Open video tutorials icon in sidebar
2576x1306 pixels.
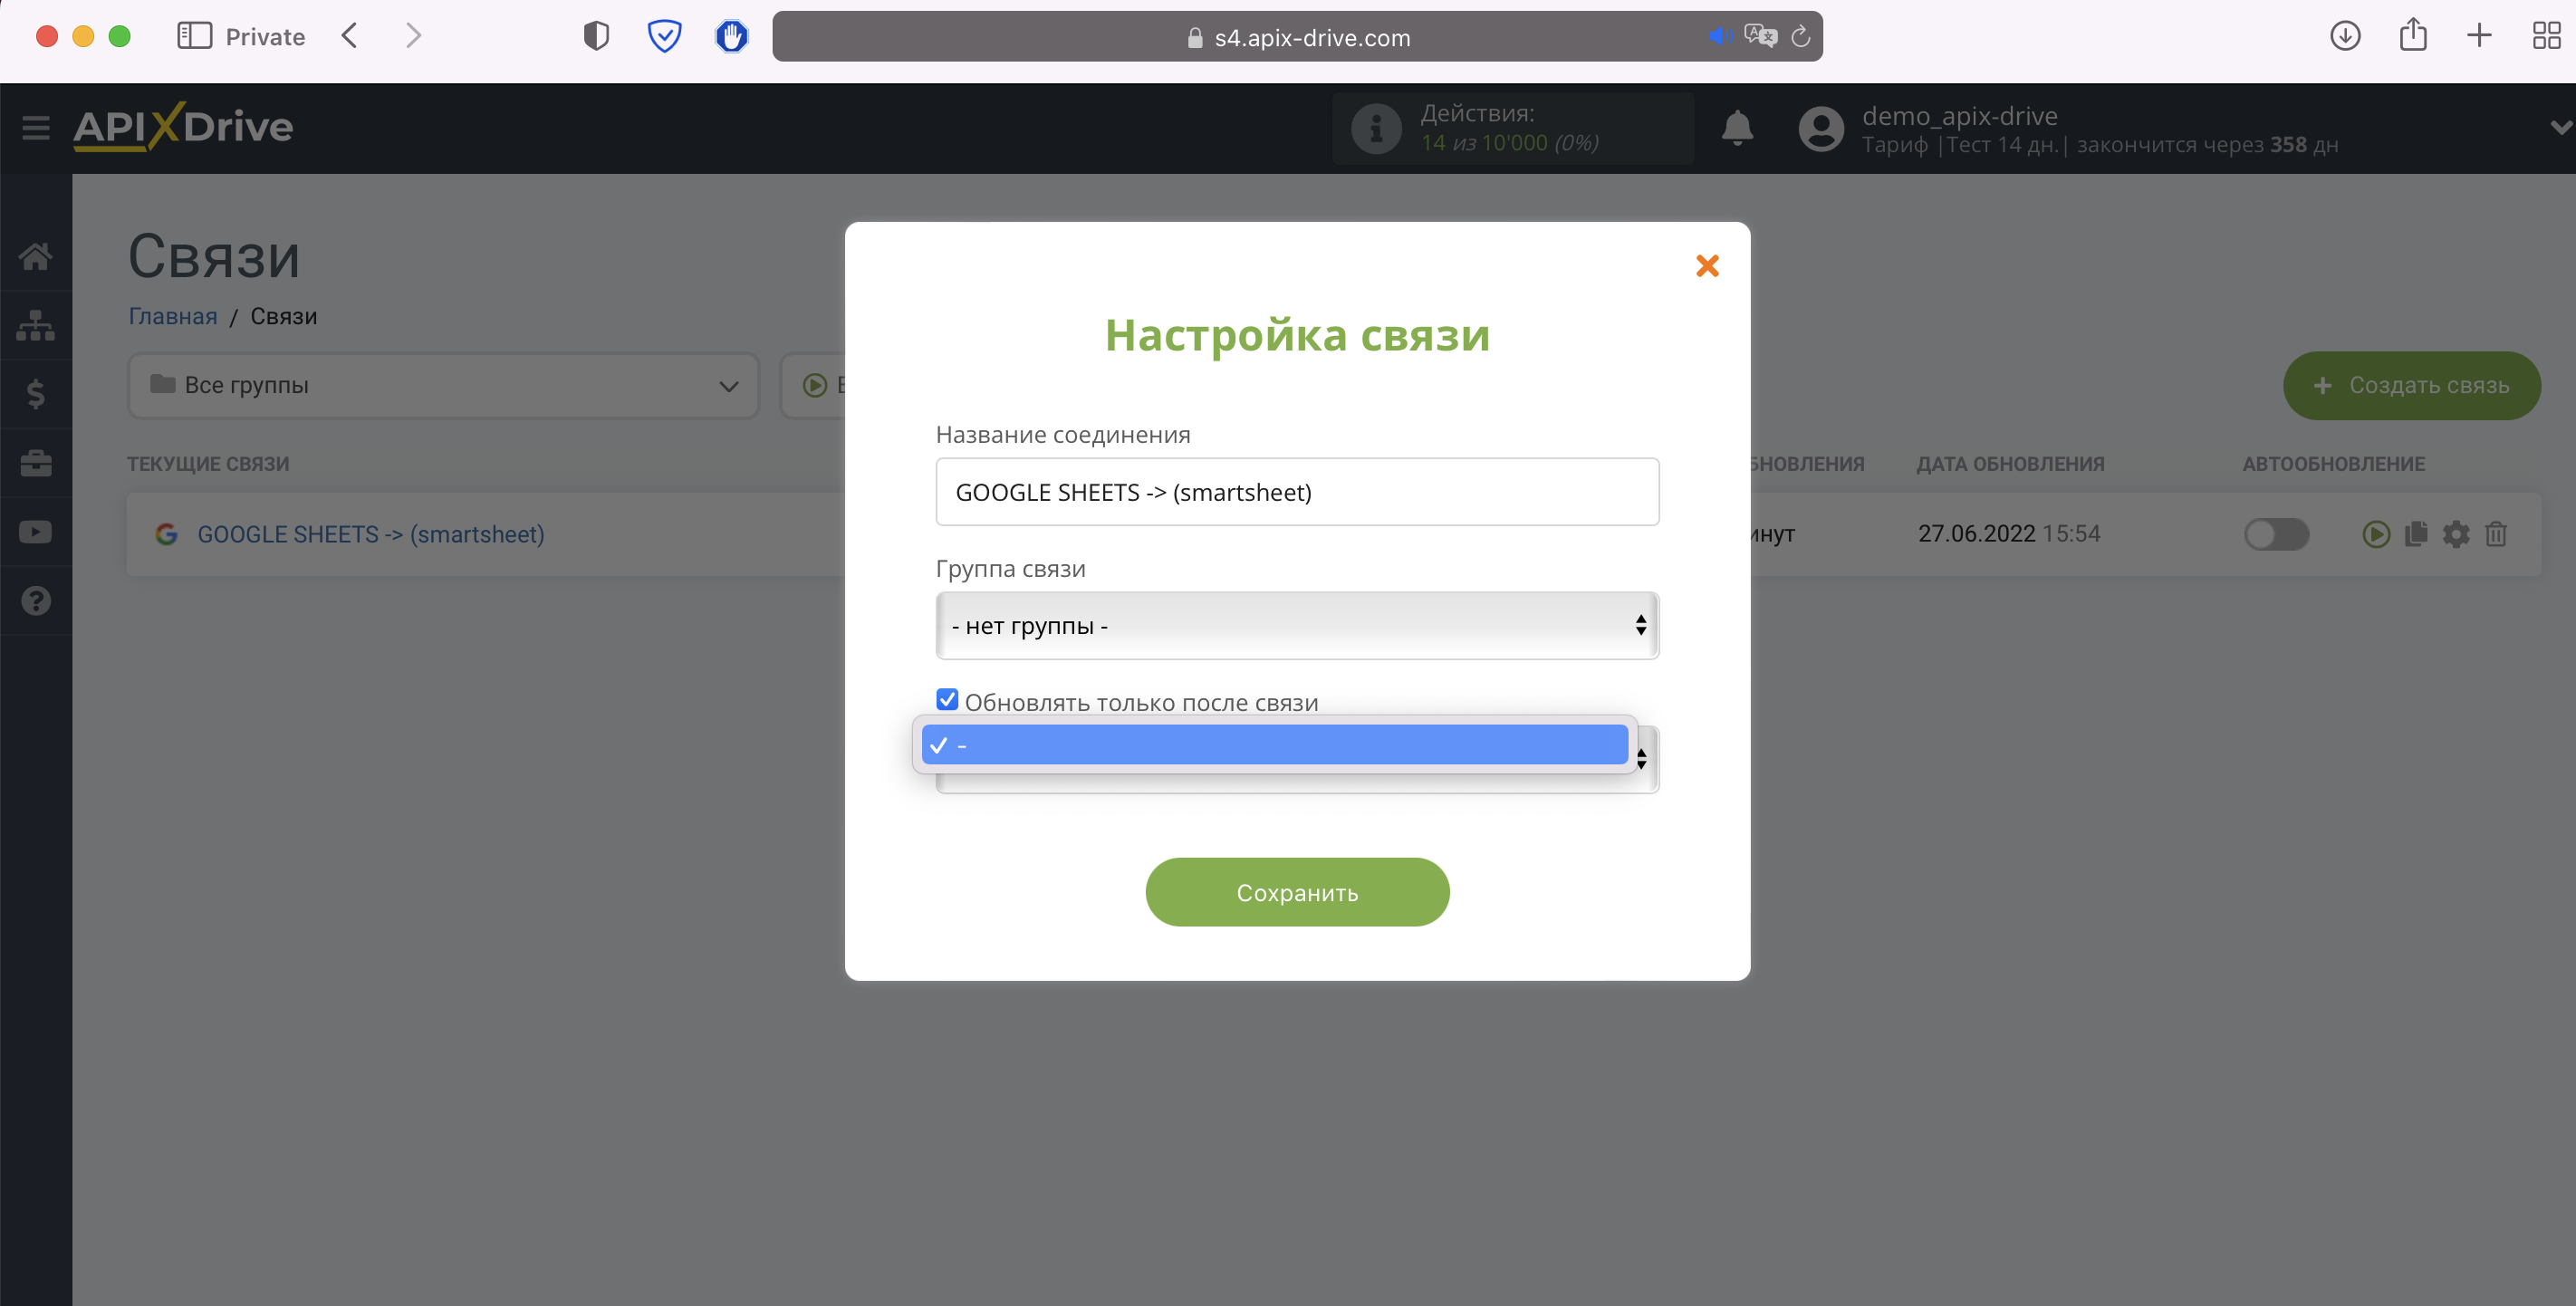click(x=36, y=532)
